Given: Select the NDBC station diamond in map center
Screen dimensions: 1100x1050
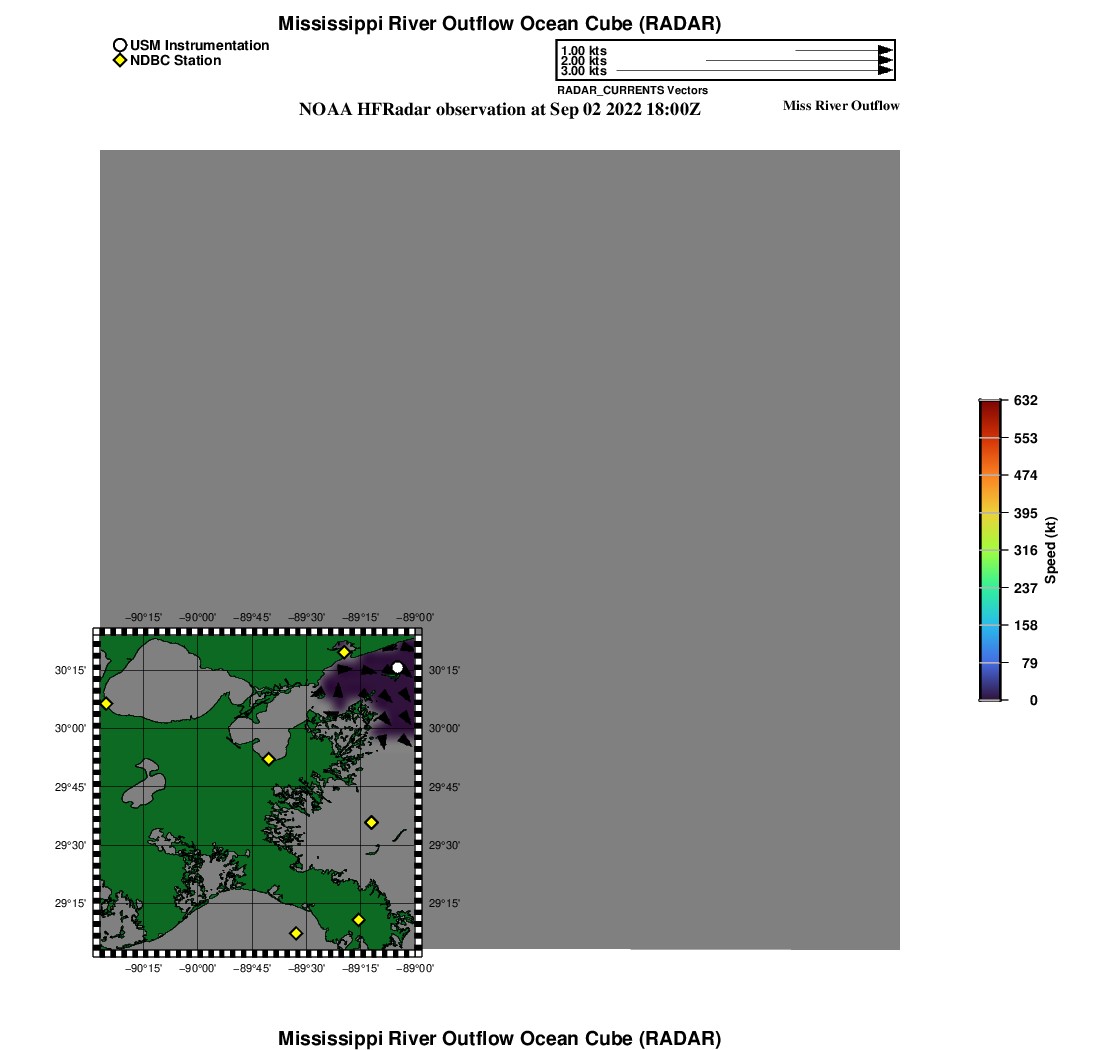Looking at the screenshot, I should click(269, 759).
